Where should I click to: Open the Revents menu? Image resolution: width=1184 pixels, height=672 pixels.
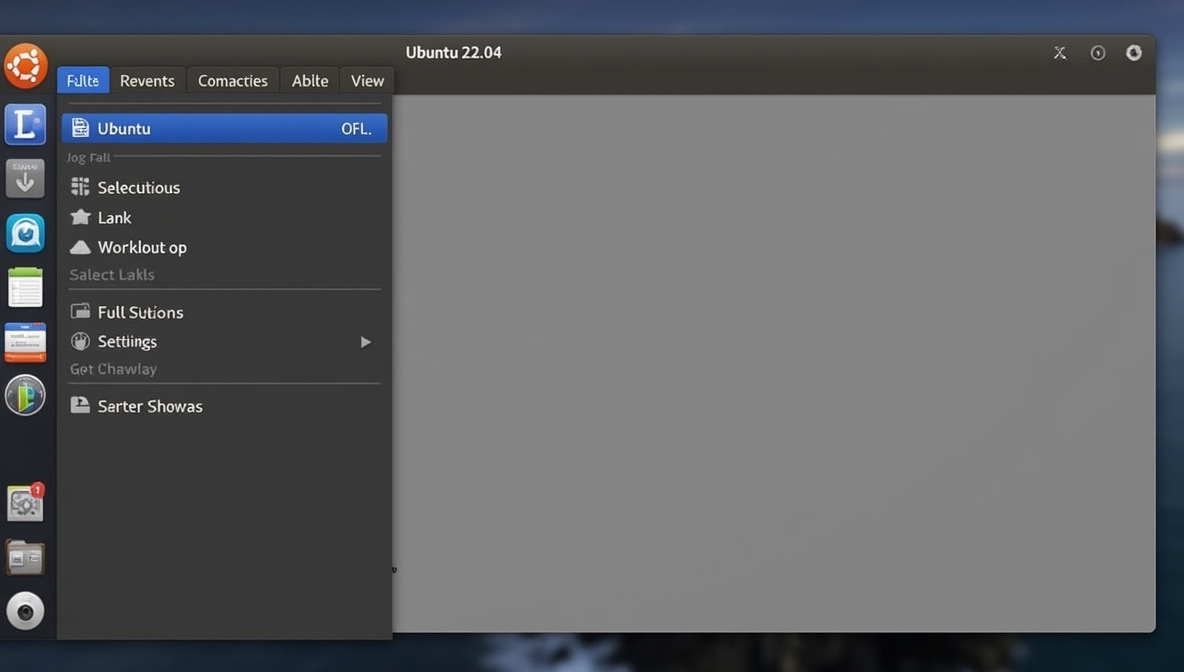click(x=147, y=80)
